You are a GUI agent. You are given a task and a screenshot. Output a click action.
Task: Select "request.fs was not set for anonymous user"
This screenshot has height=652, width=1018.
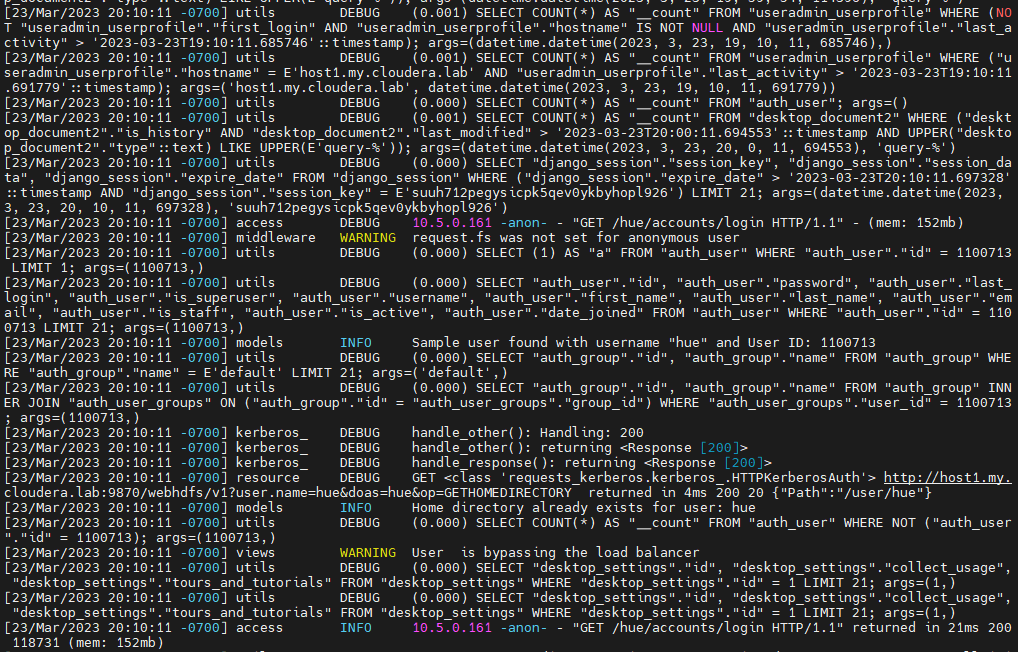pyautogui.click(x=575, y=238)
